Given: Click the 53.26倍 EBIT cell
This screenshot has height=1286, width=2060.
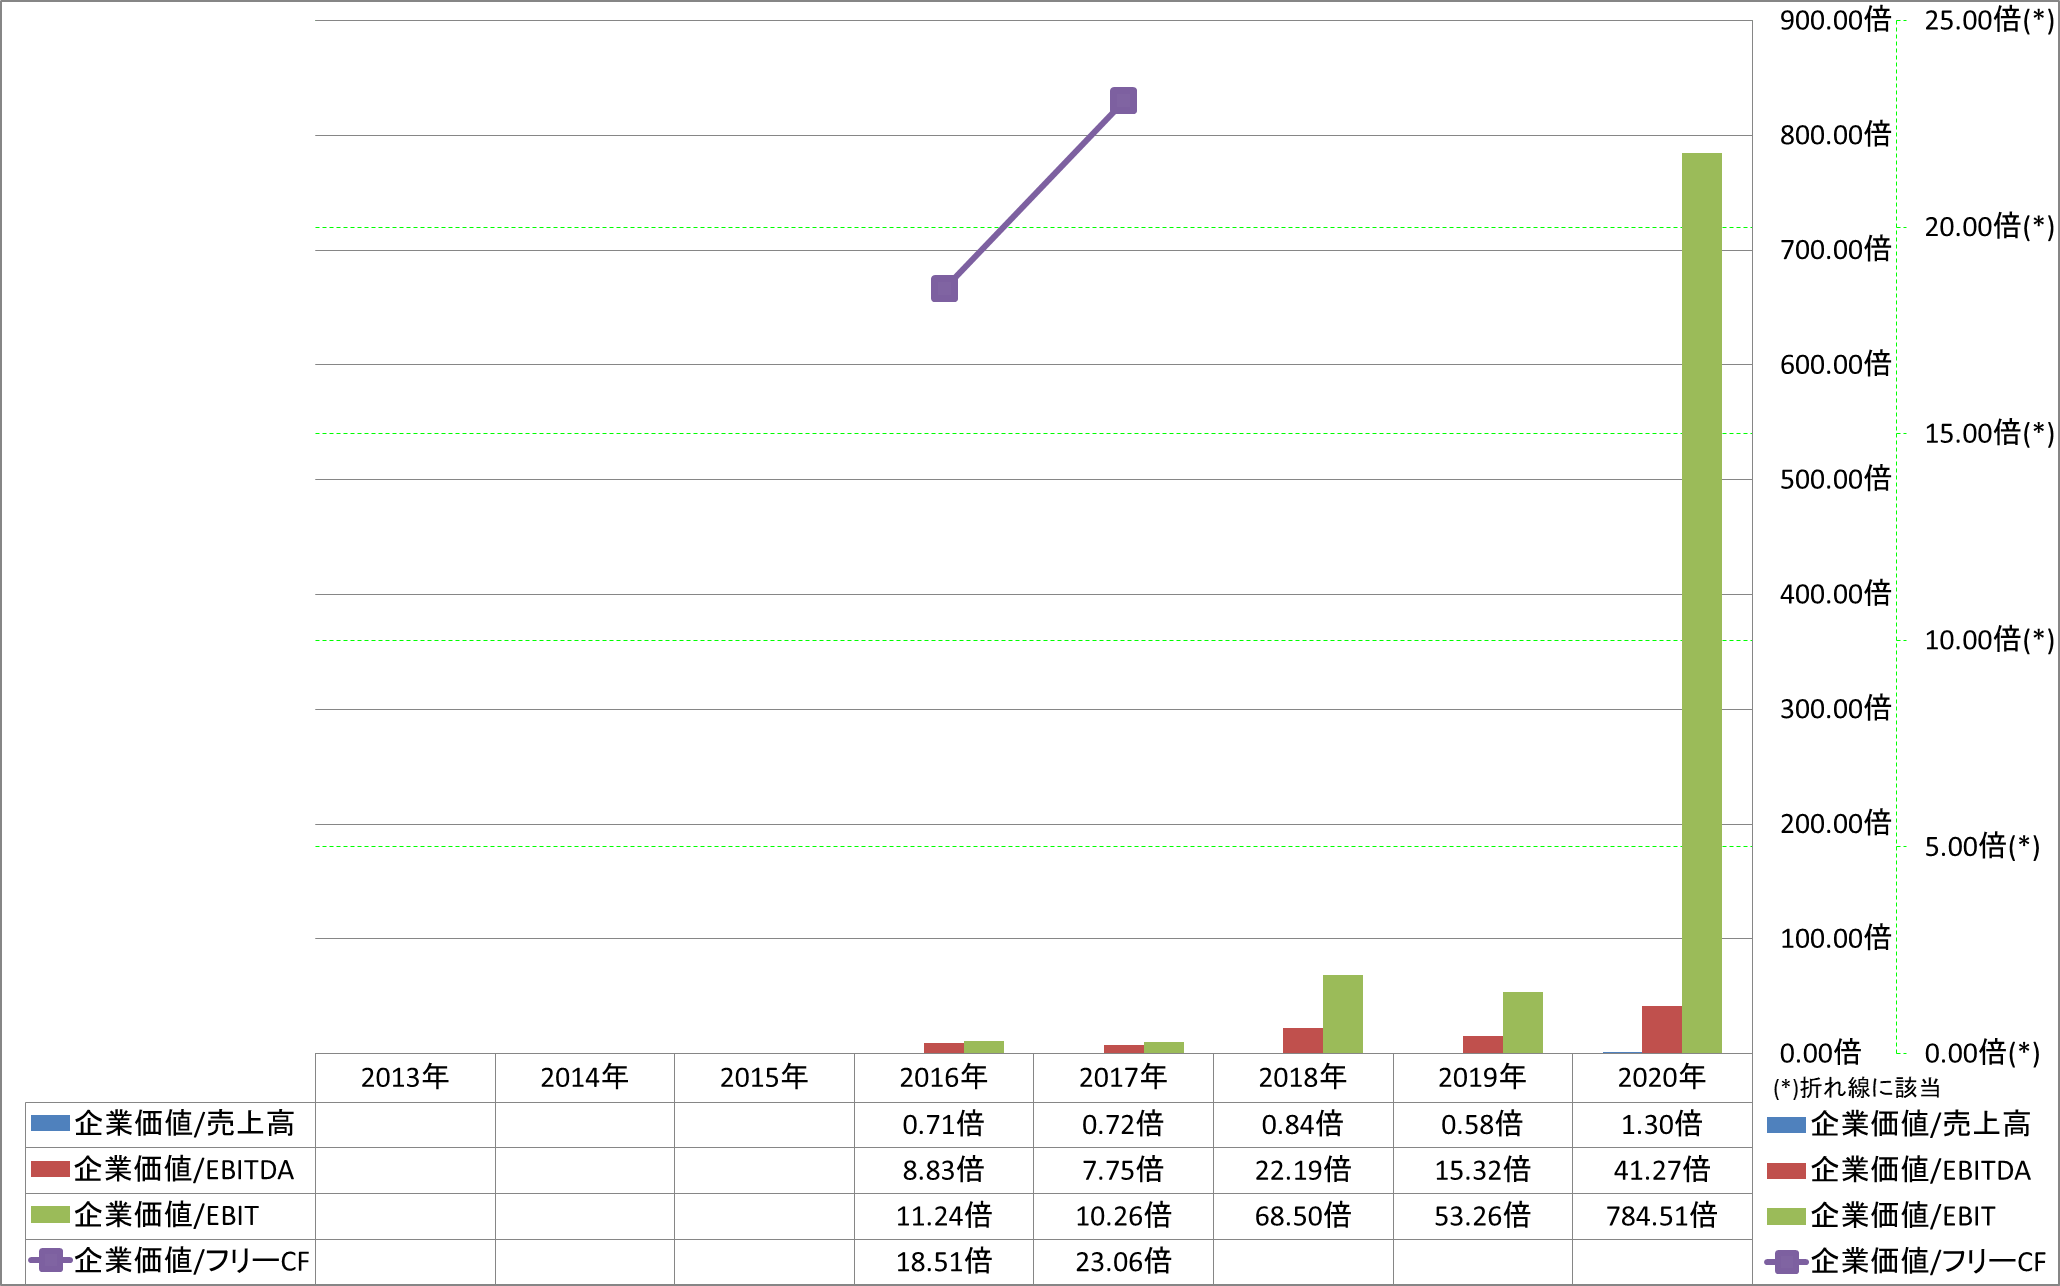Looking at the screenshot, I should click(1483, 1216).
